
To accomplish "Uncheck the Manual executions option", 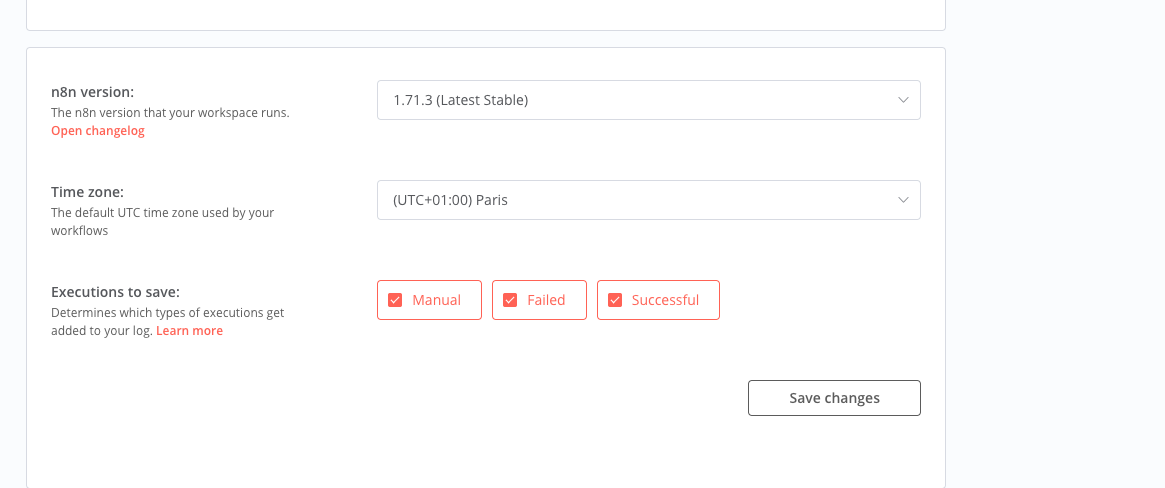I will click(429, 300).
